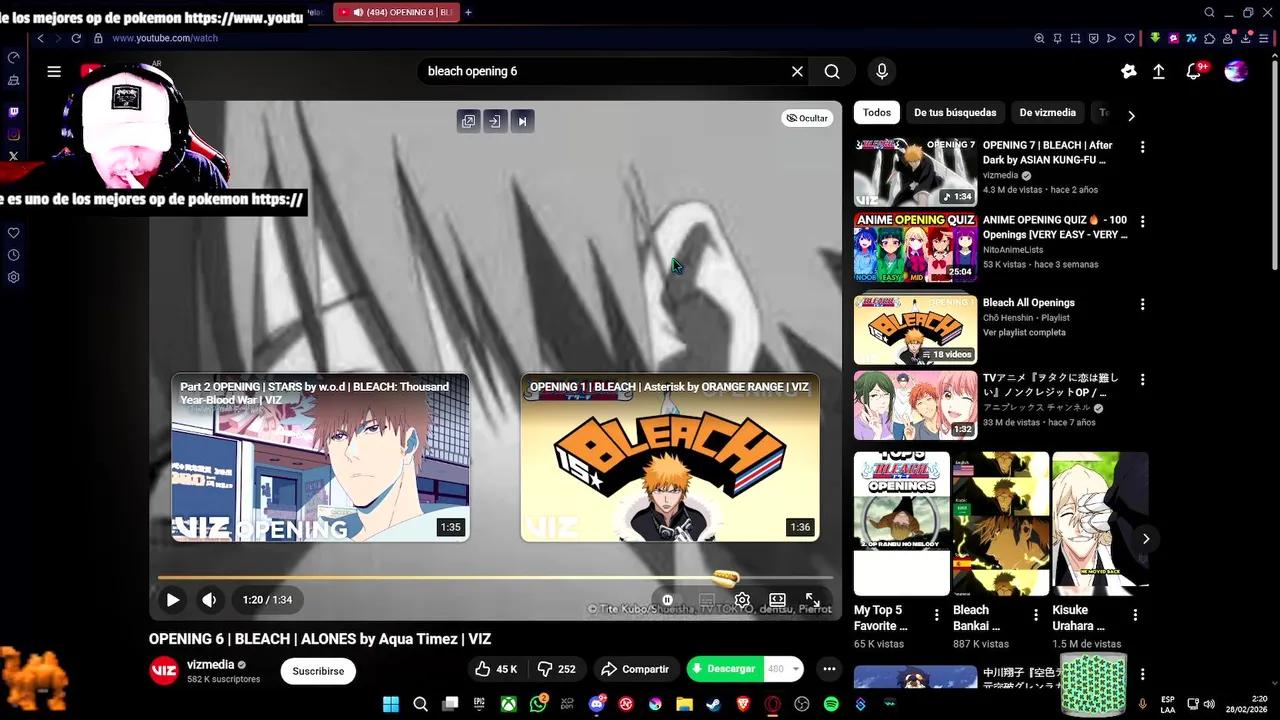
Task: Open Instagram icon in browser sidebar
Action: point(13,134)
